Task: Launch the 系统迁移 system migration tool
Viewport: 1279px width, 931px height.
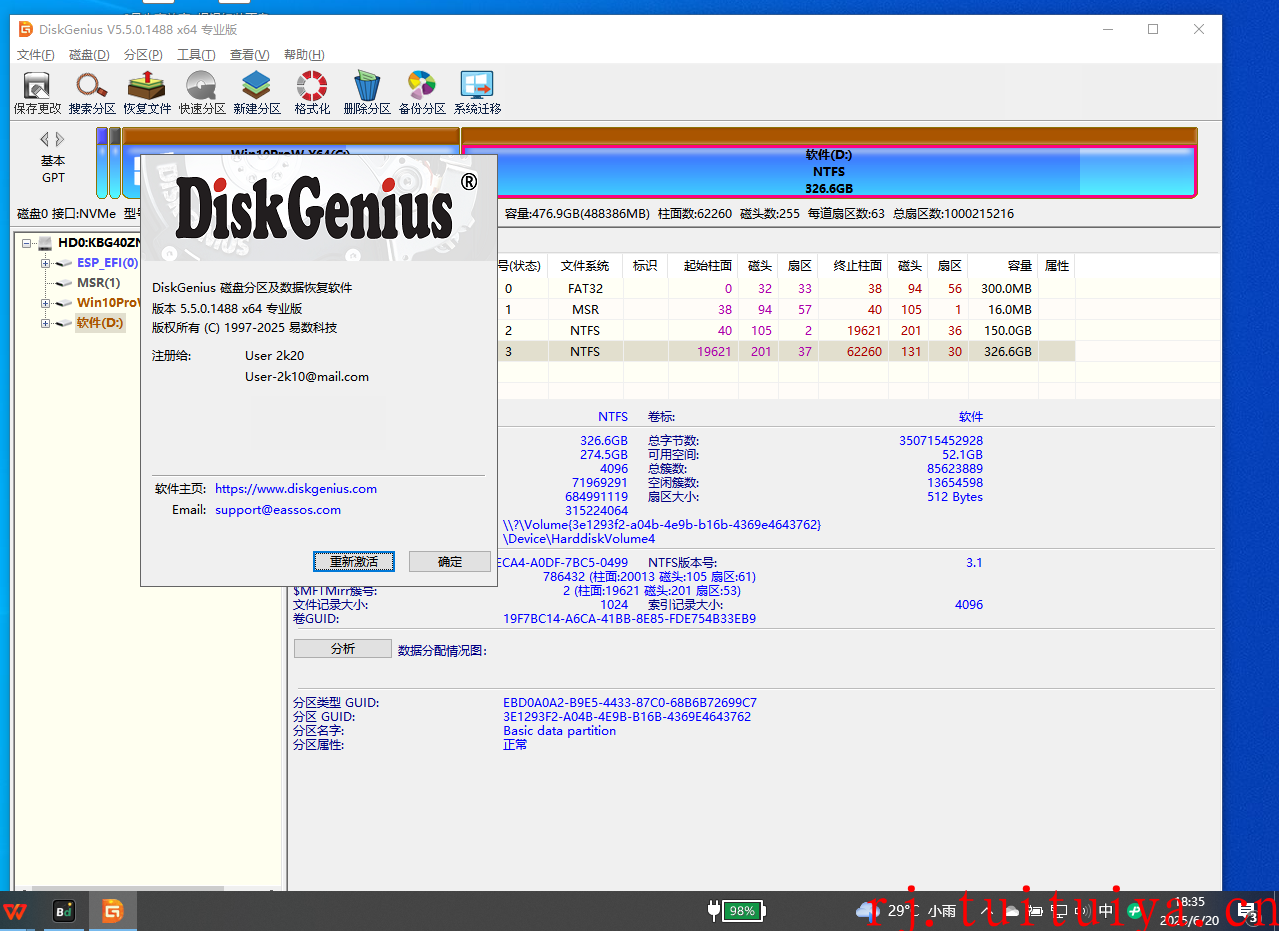Action: tap(477, 93)
